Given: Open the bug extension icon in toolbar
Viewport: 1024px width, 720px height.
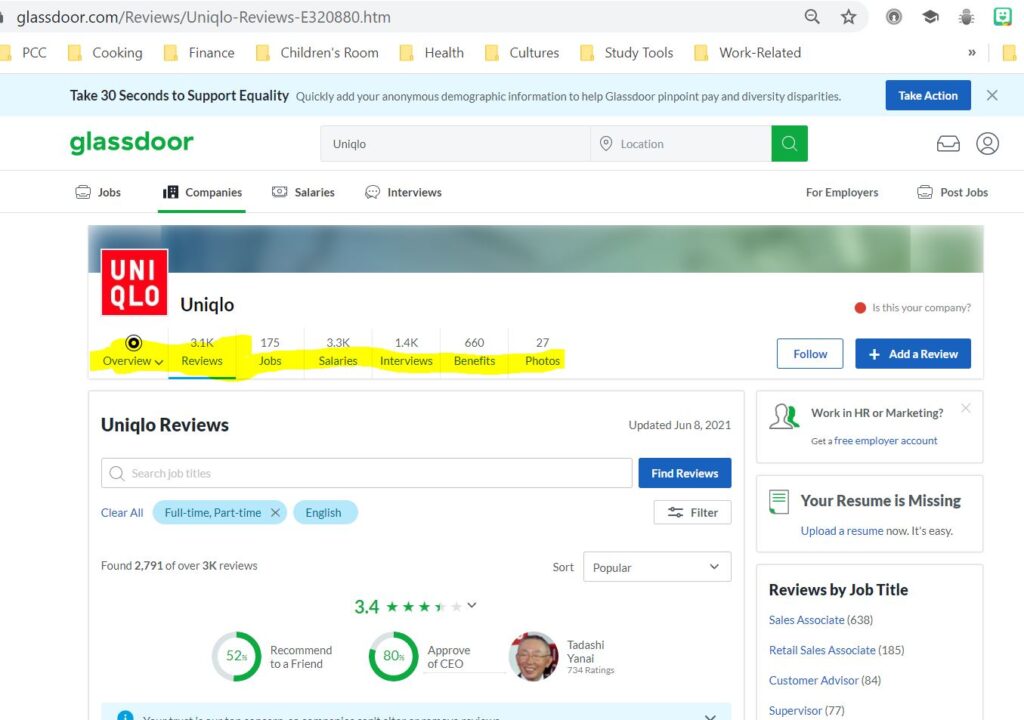Looking at the screenshot, I should coord(967,17).
